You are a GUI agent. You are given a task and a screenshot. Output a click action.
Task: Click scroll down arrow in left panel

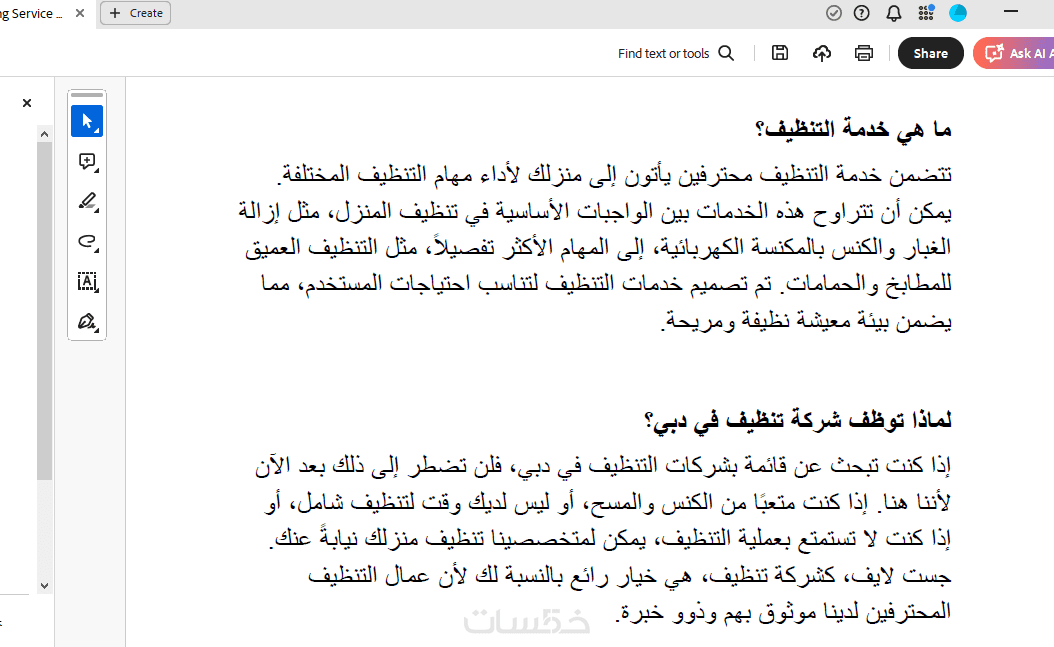tap(44, 585)
